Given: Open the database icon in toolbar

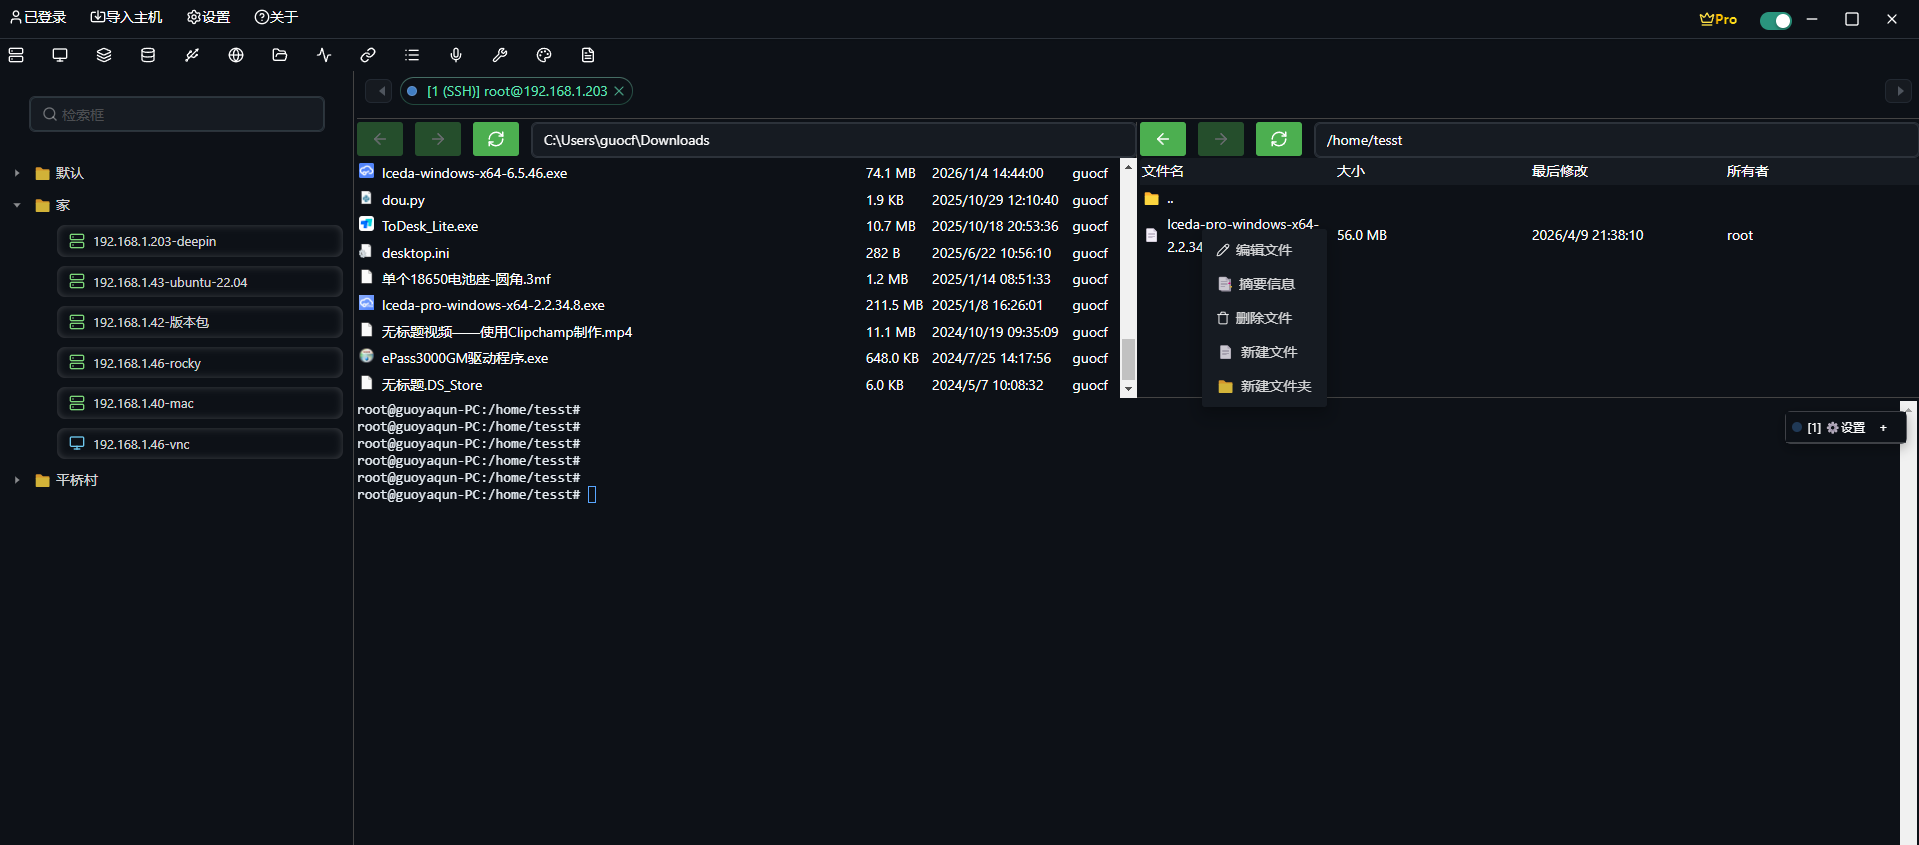Looking at the screenshot, I should coord(148,55).
